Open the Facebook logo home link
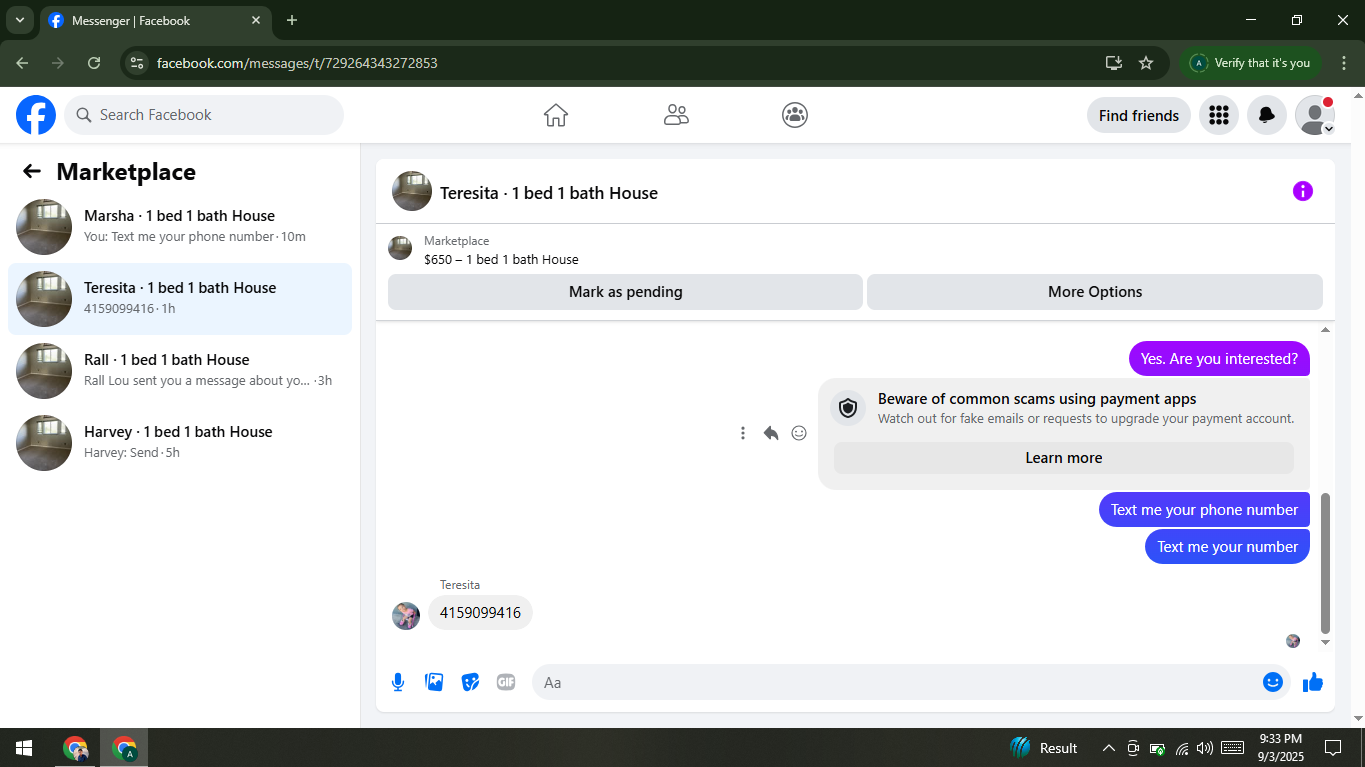1365x767 pixels. tap(36, 115)
